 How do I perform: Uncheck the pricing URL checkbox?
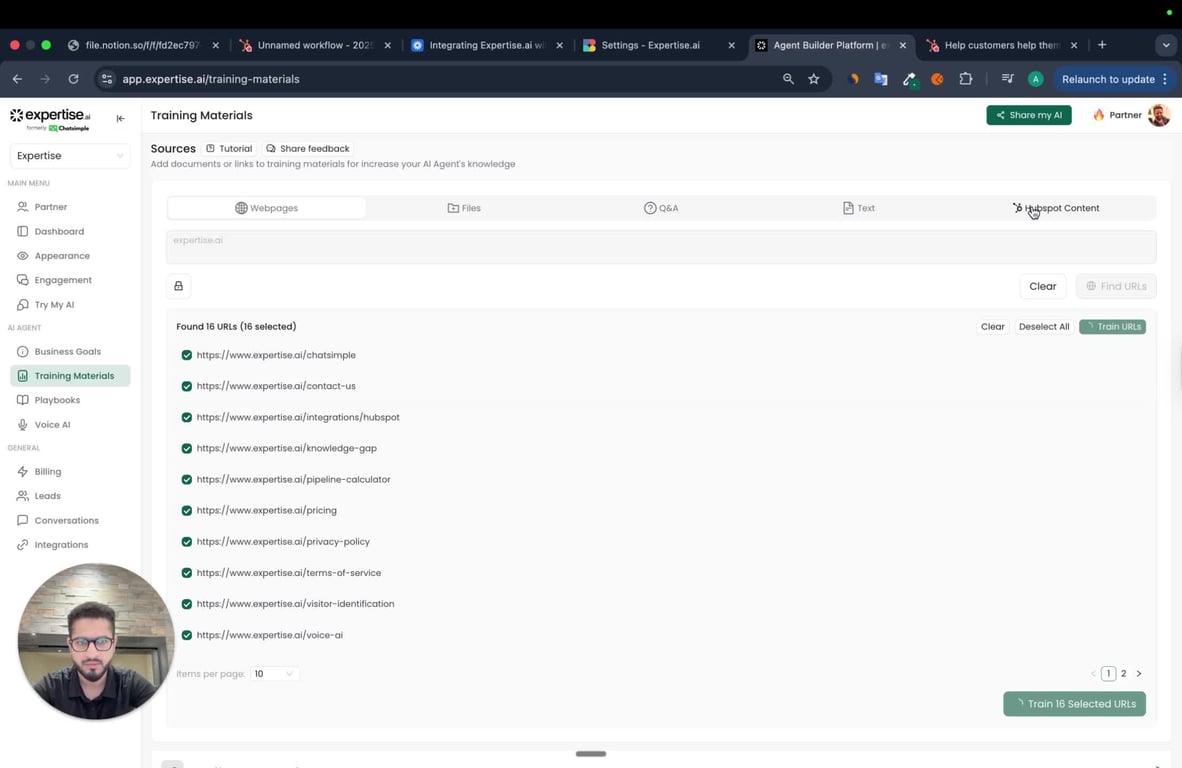click(186, 510)
